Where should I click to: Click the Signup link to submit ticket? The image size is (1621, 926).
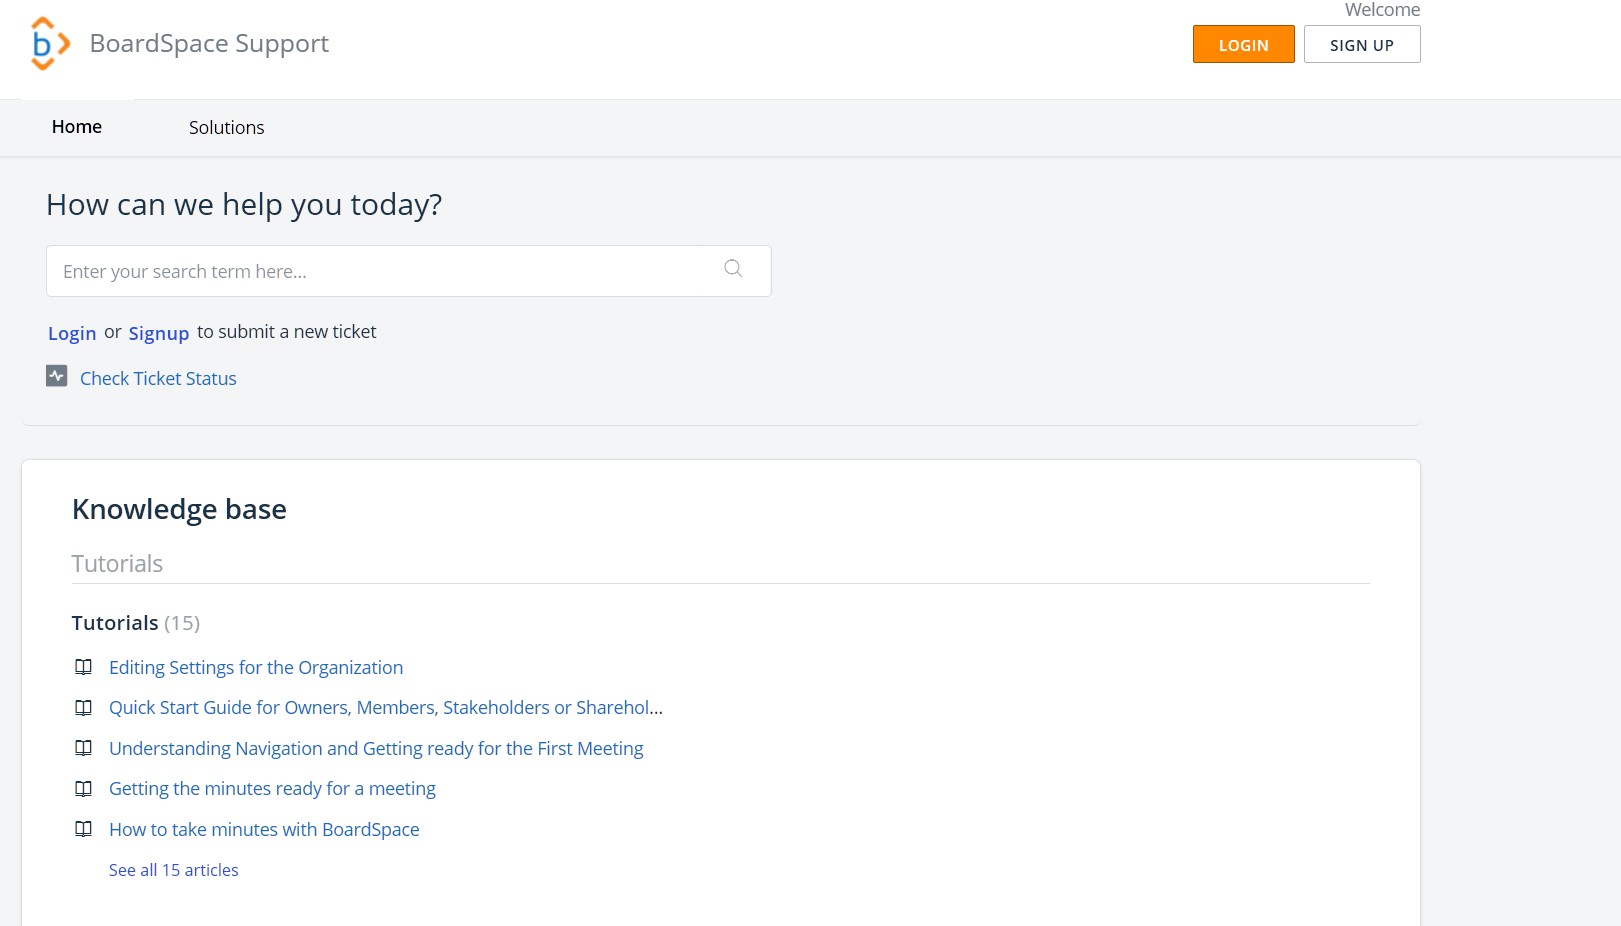(159, 333)
